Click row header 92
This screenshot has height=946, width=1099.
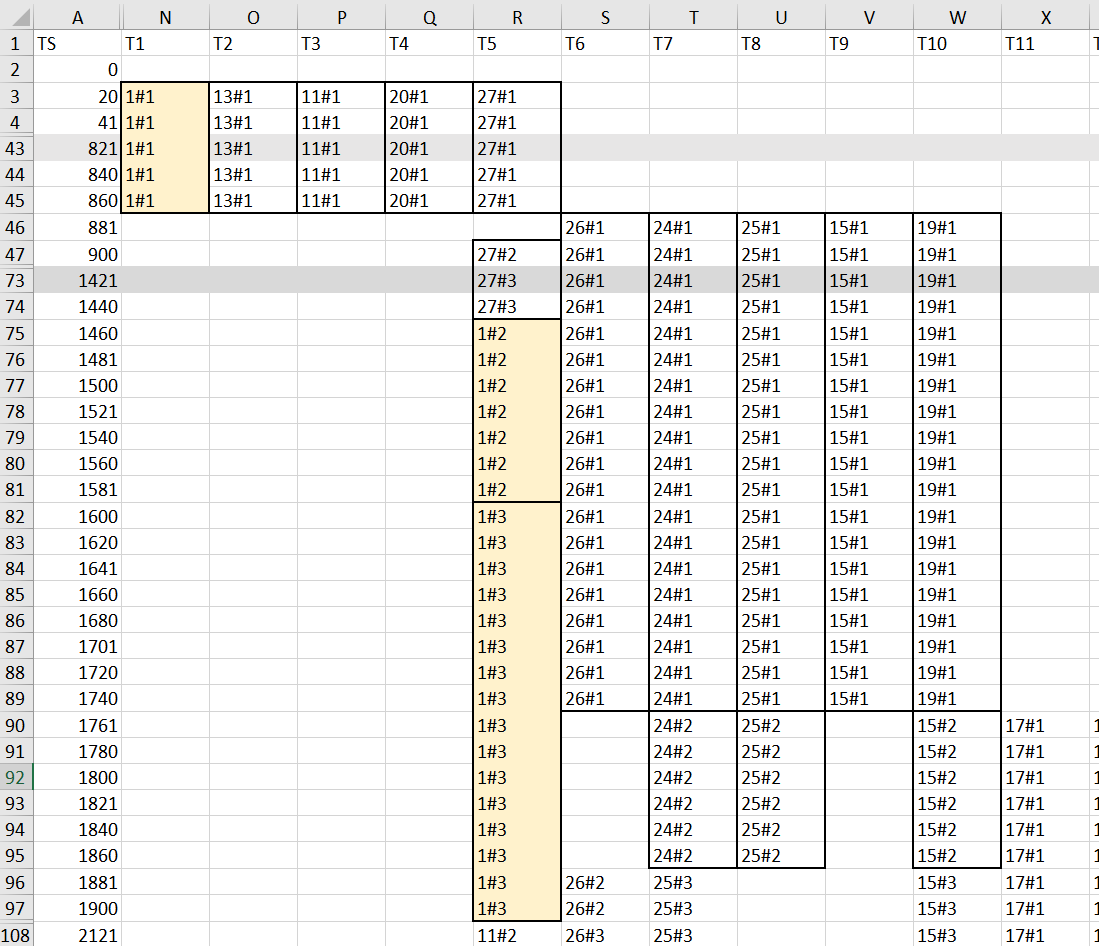[16, 777]
